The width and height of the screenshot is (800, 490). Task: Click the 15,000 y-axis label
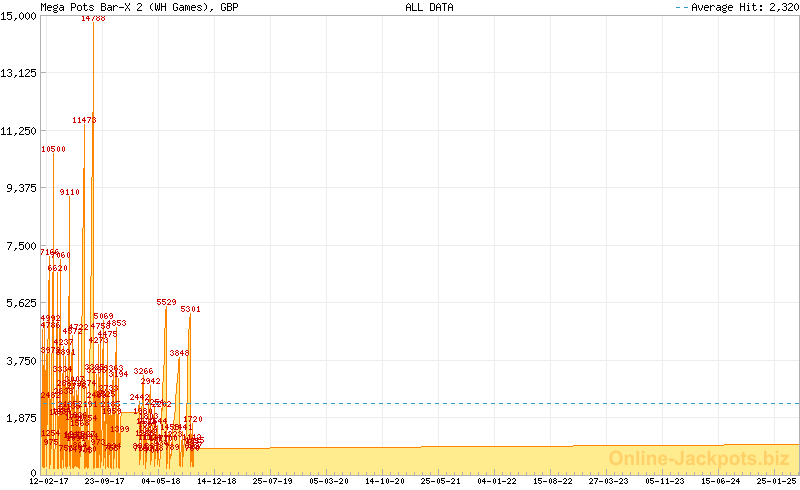(x=20, y=15)
